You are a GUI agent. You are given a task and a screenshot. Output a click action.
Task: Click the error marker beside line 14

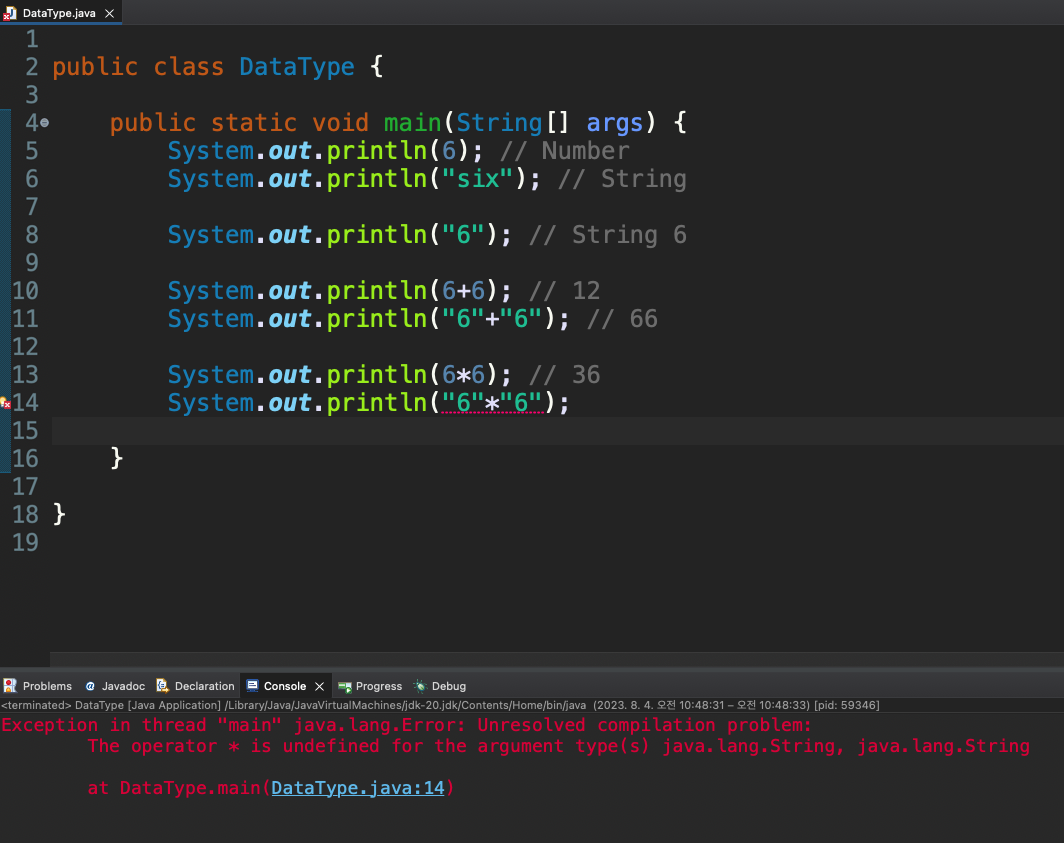tap(5, 402)
